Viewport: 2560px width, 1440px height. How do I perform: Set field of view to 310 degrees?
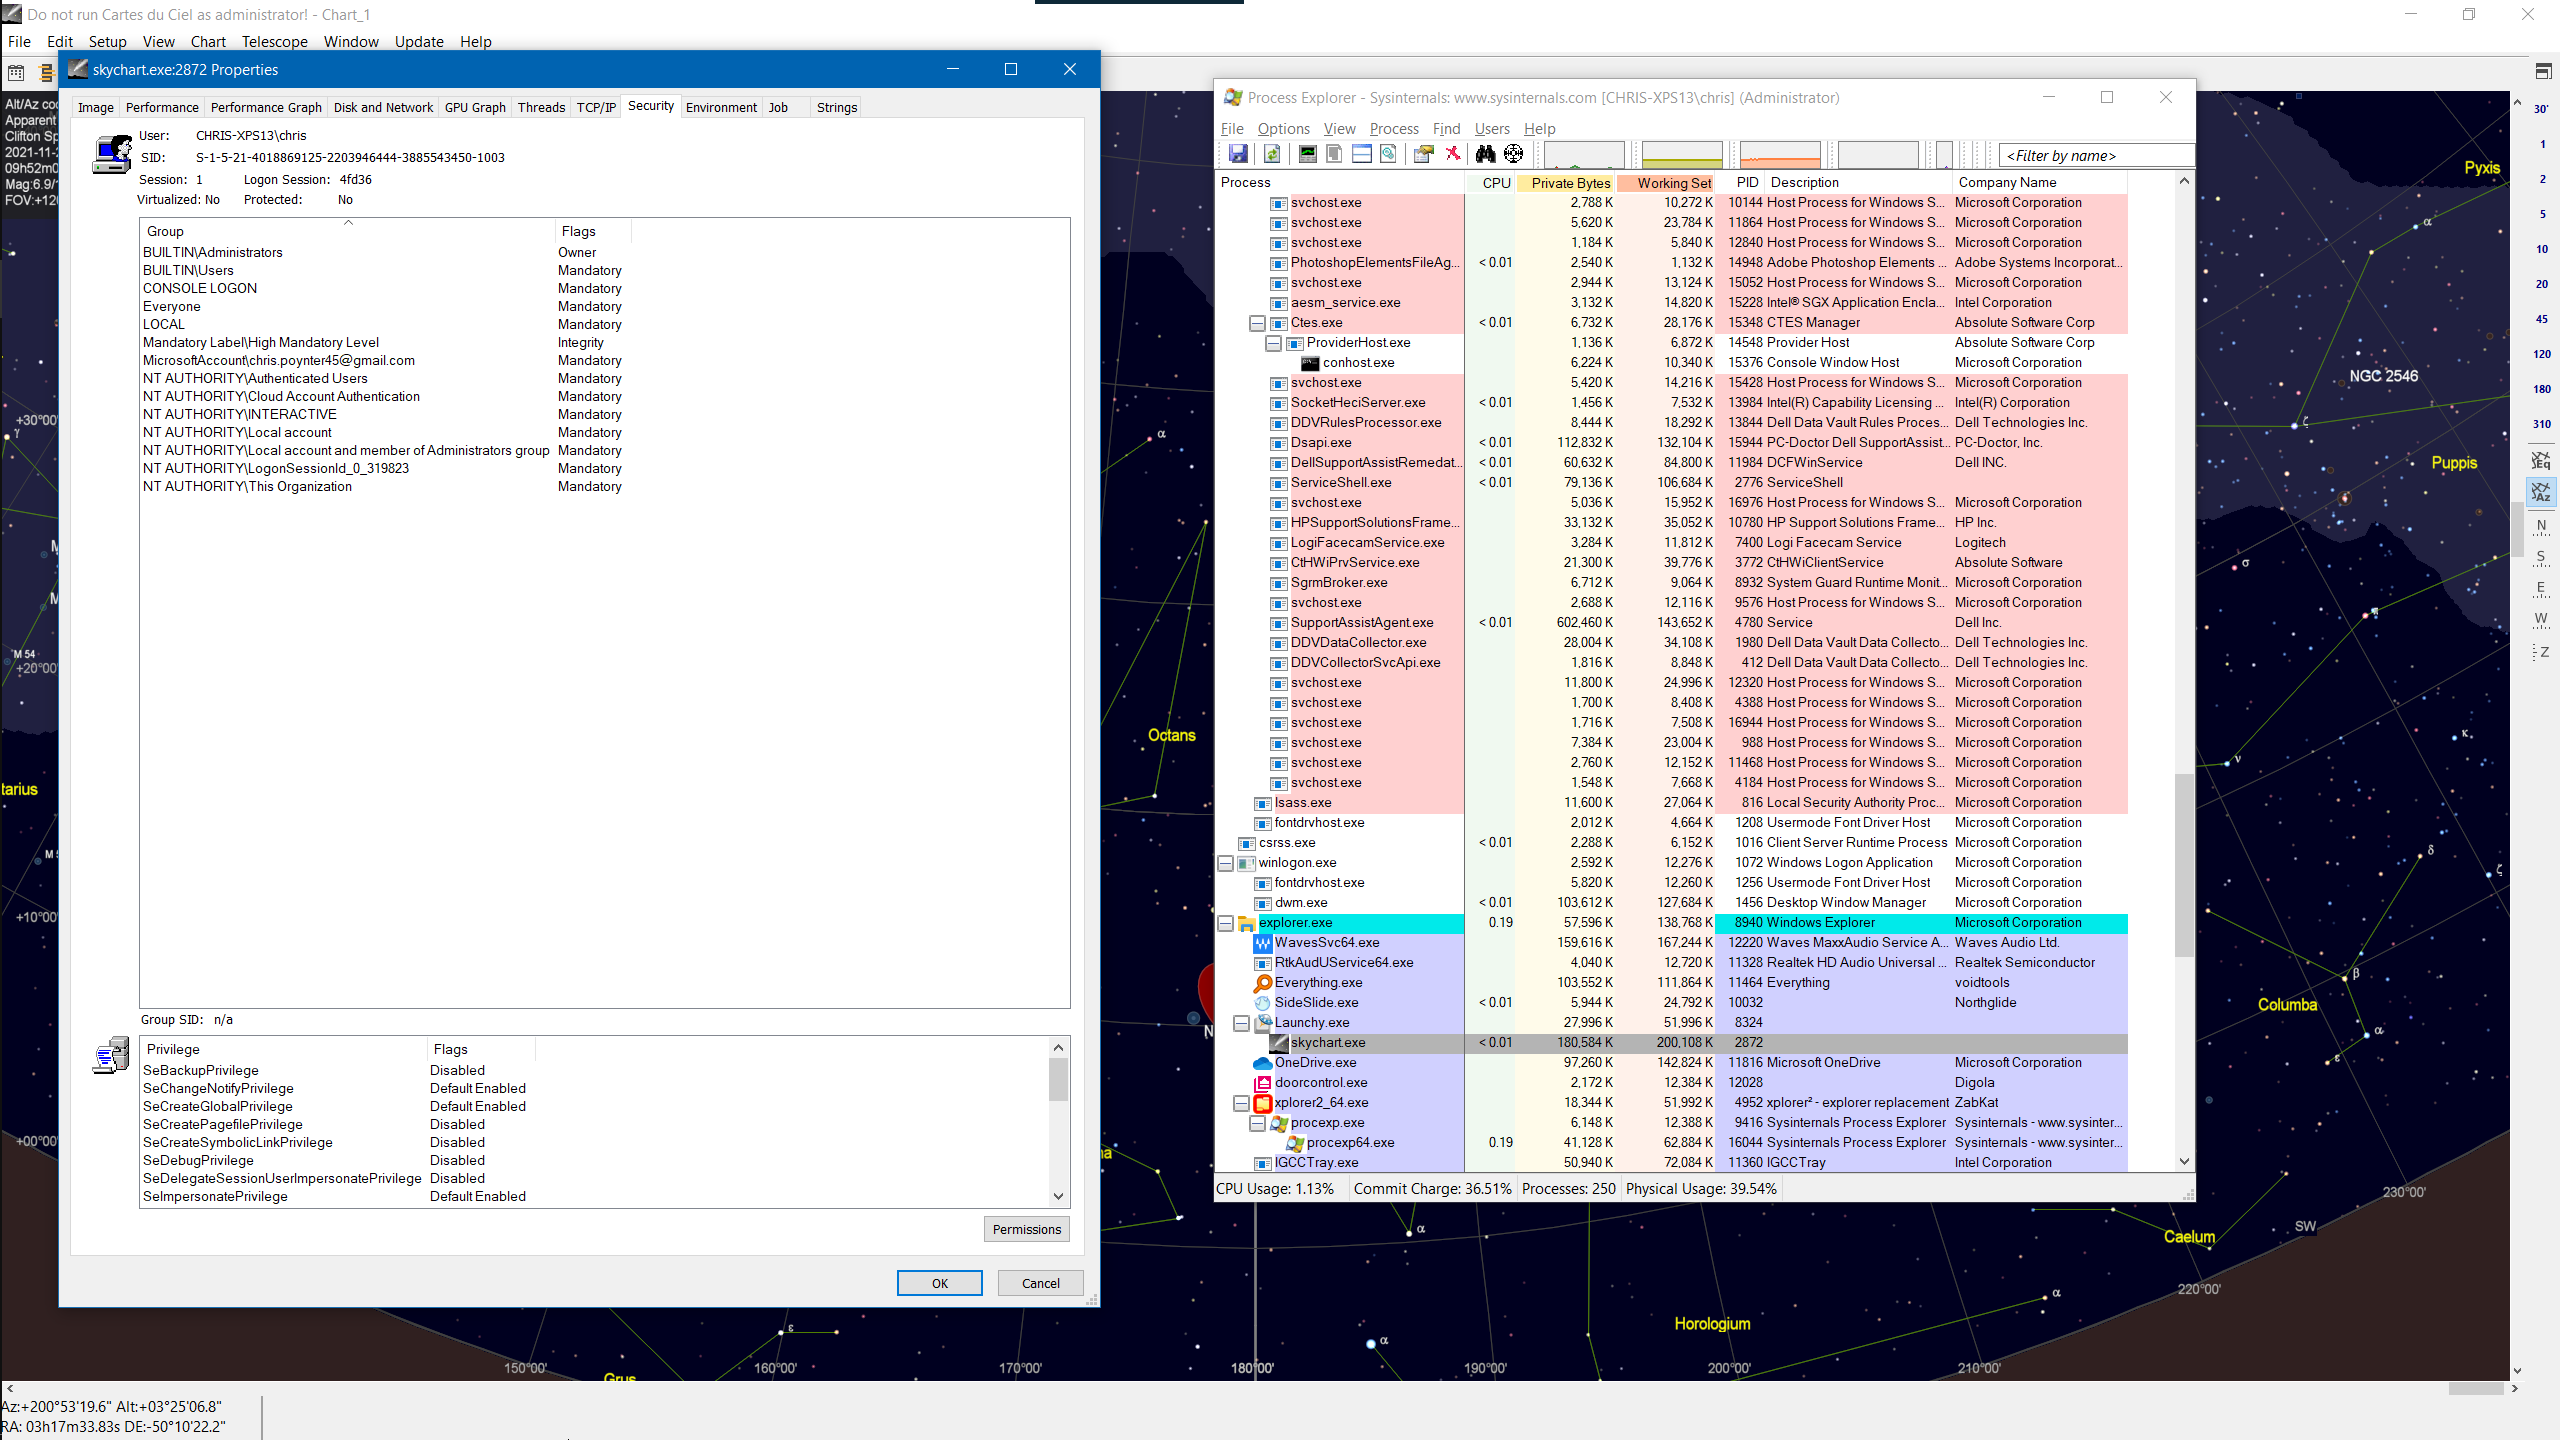click(2542, 424)
